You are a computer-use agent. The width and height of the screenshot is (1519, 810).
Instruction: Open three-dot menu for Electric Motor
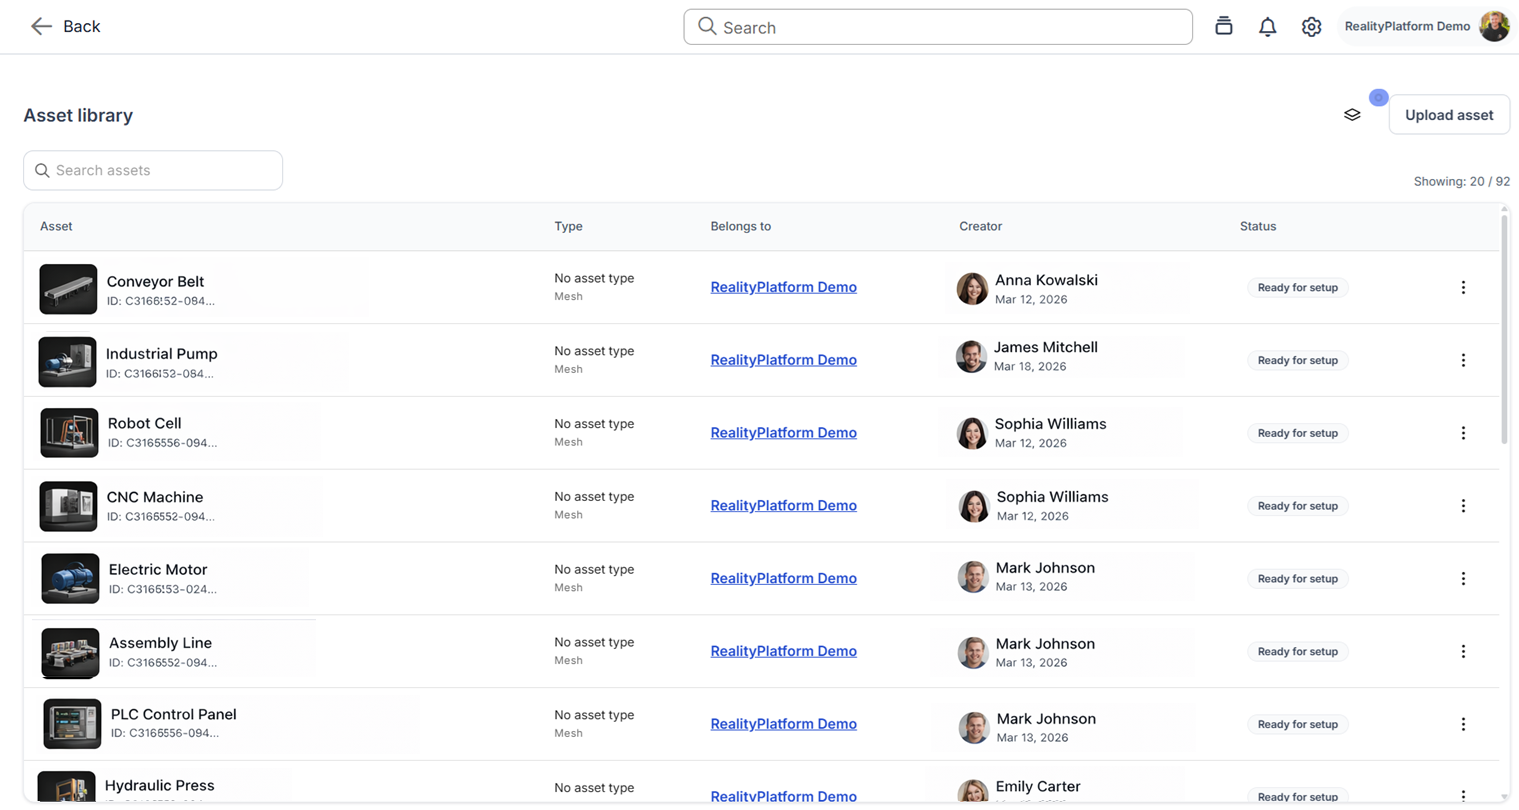pos(1462,579)
